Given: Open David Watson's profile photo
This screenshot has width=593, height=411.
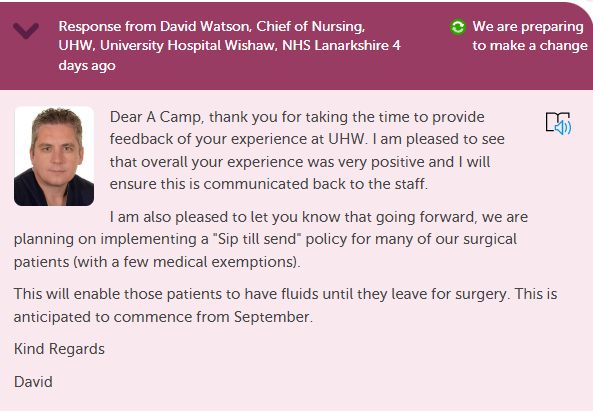Looking at the screenshot, I should (x=54, y=156).
